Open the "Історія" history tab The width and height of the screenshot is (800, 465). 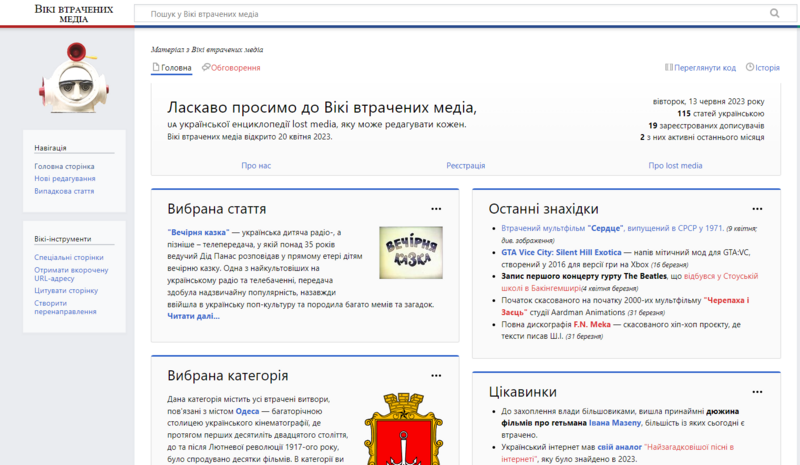[763, 67]
